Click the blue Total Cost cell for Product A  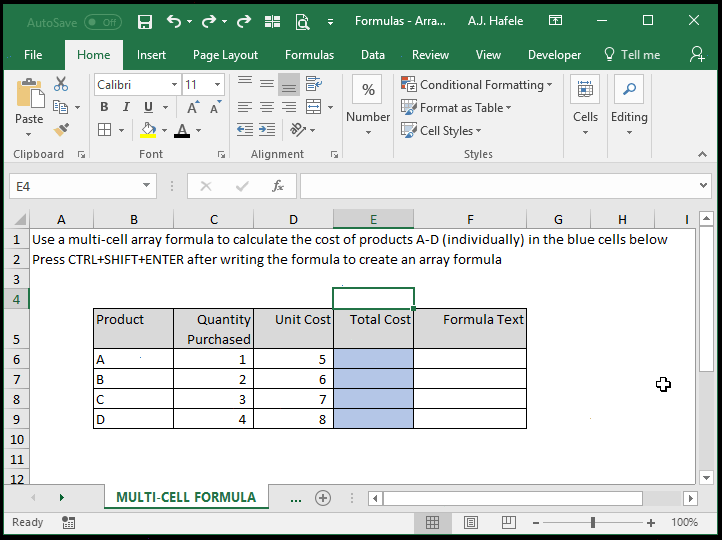point(373,359)
